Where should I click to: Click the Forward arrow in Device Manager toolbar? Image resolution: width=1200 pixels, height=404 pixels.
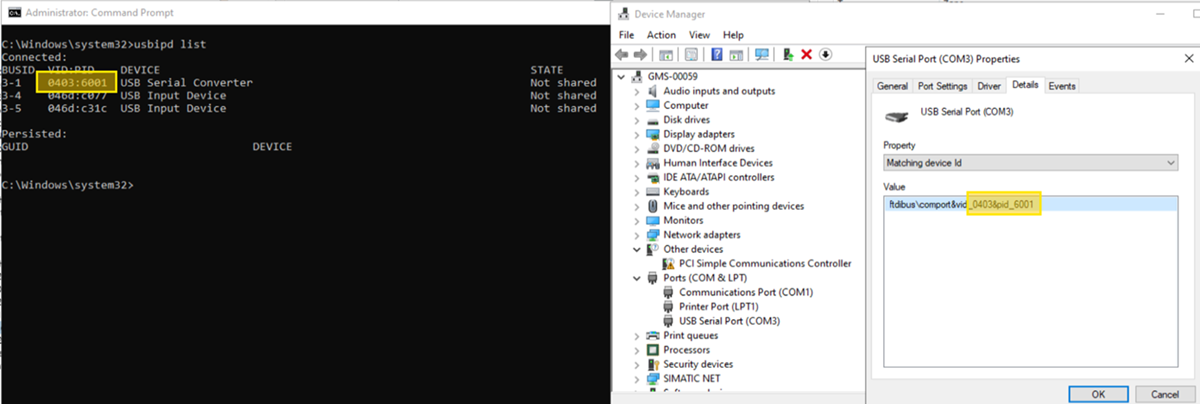tap(640, 54)
